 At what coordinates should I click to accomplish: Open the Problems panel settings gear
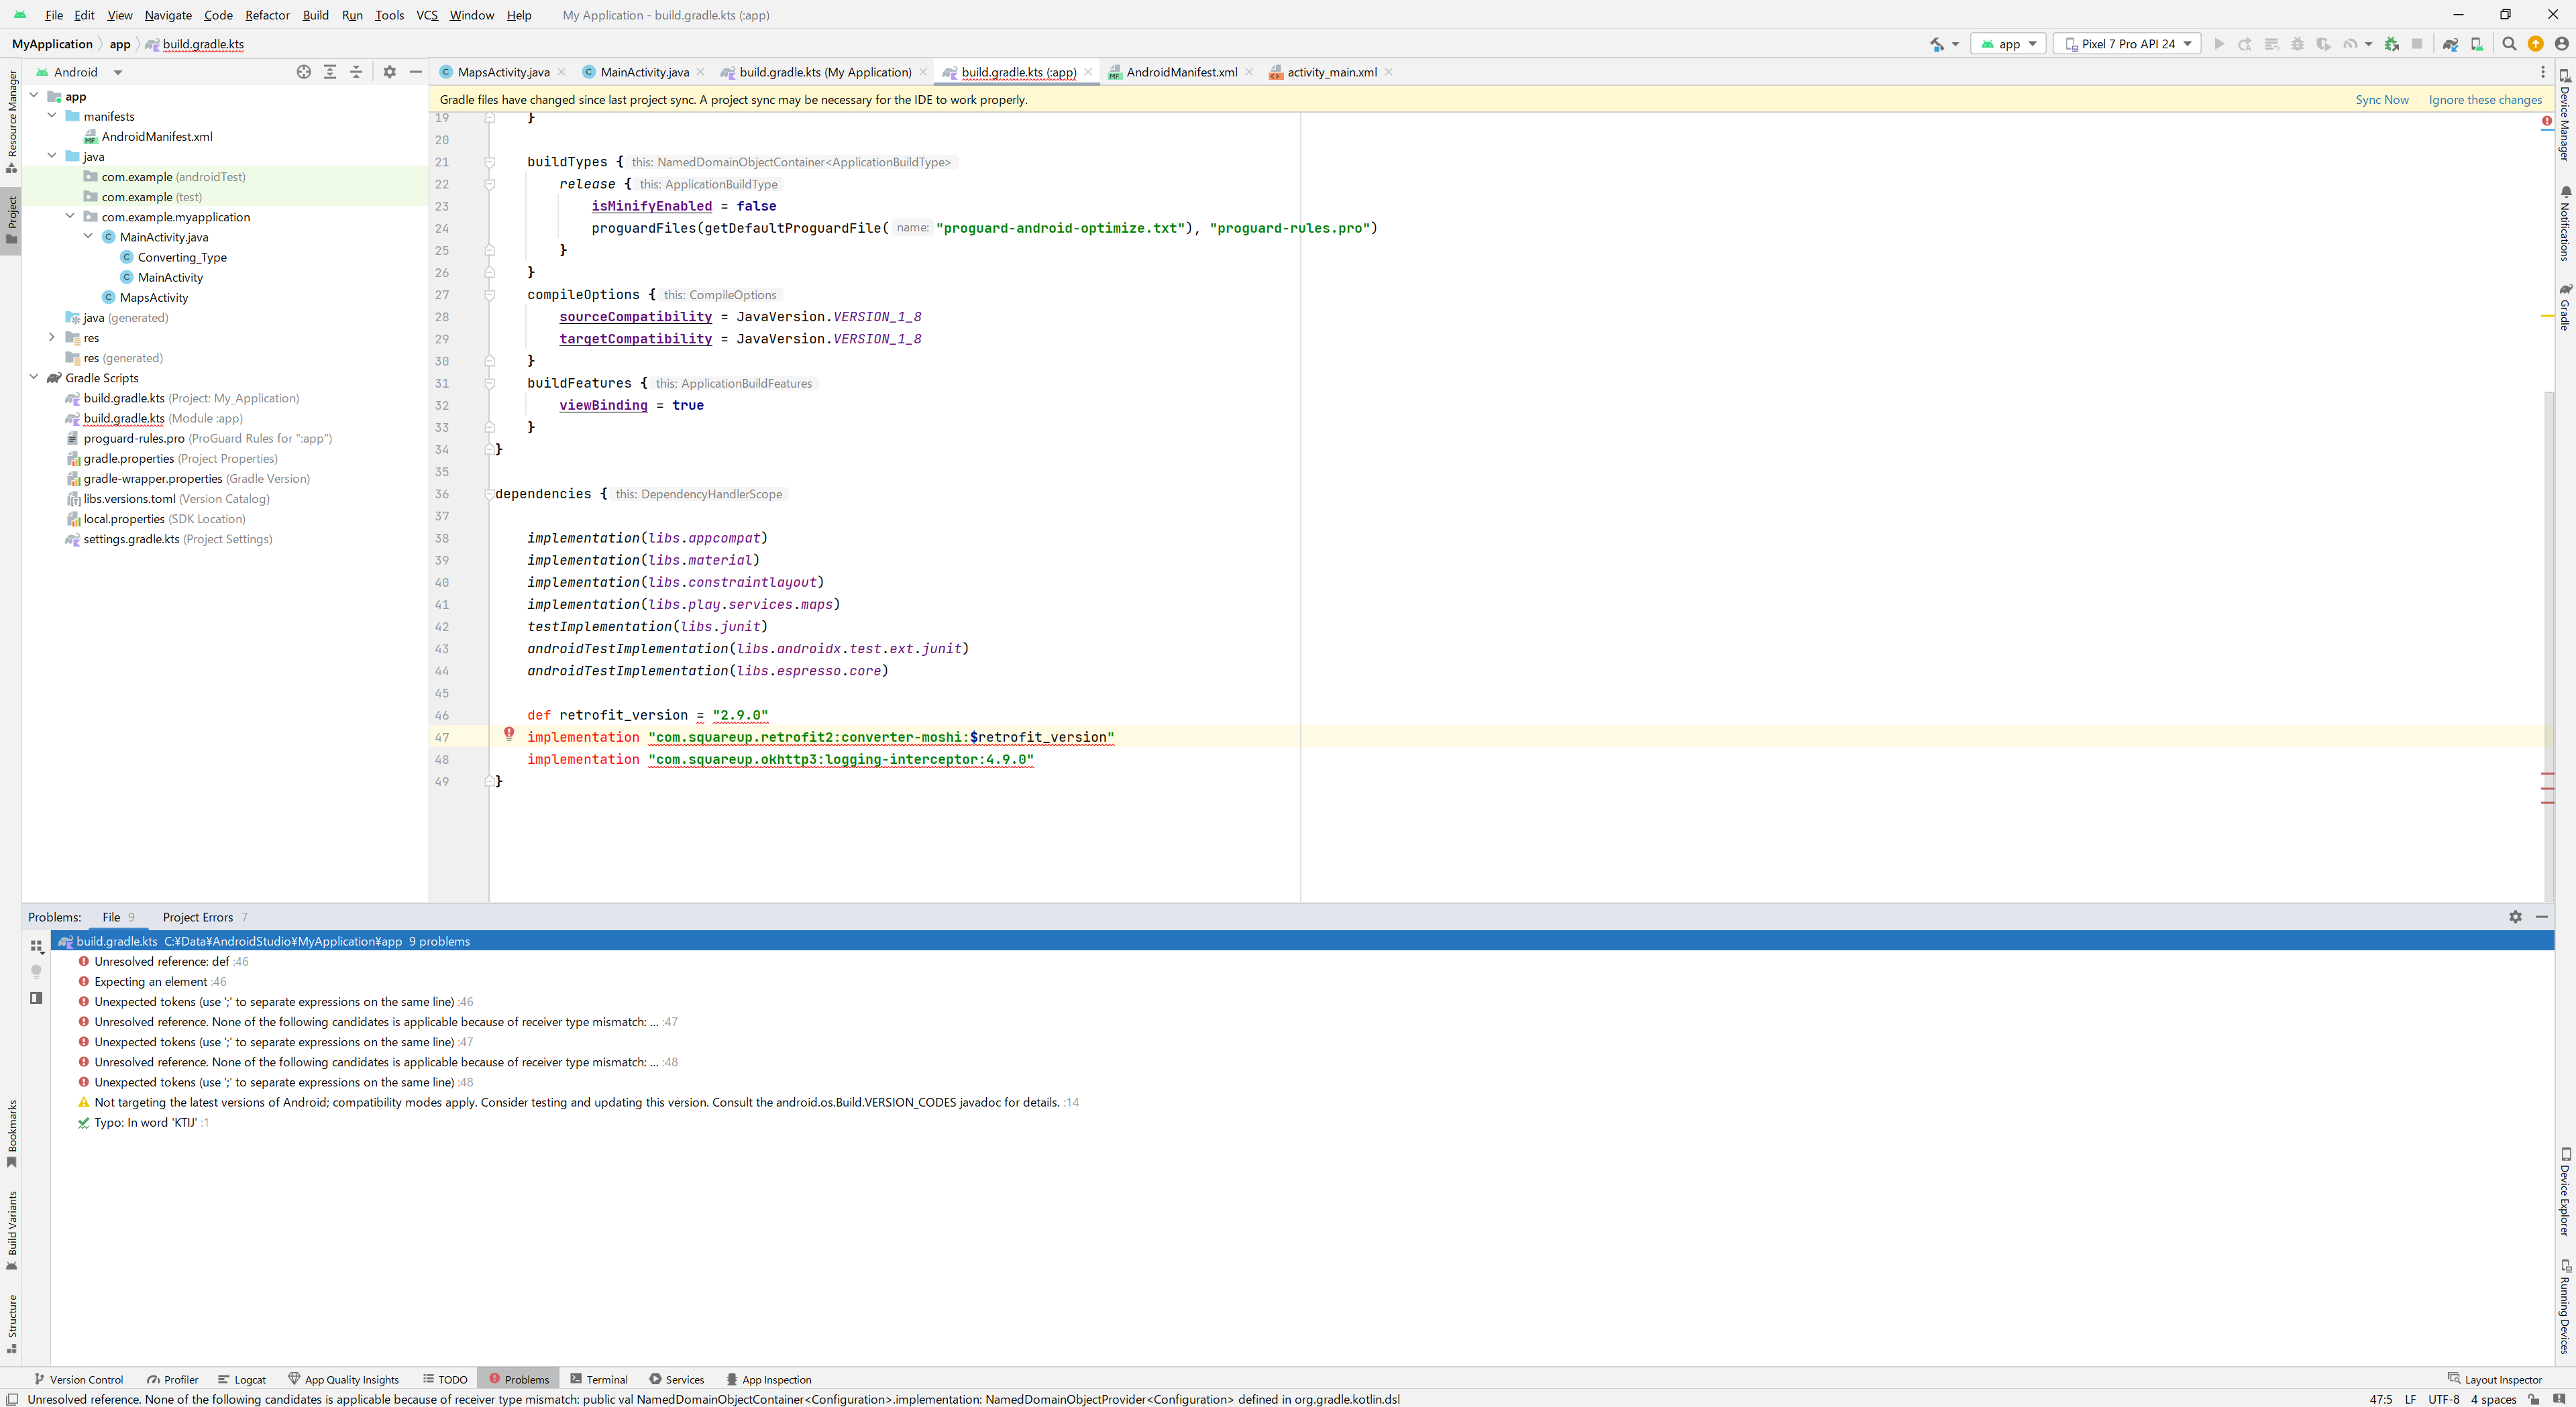tap(2515, 917)
